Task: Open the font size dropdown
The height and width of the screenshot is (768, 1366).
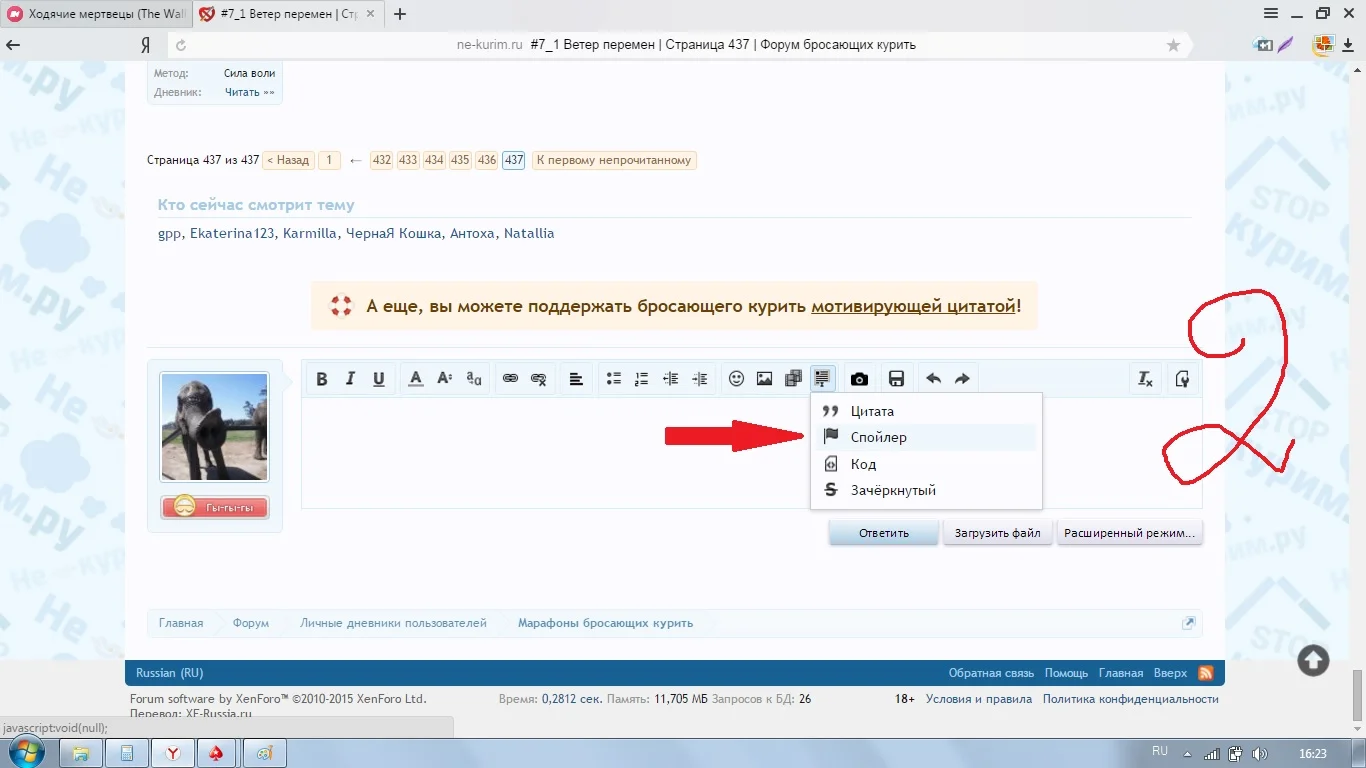Action: pyautogui.click(x=445, y=379)
